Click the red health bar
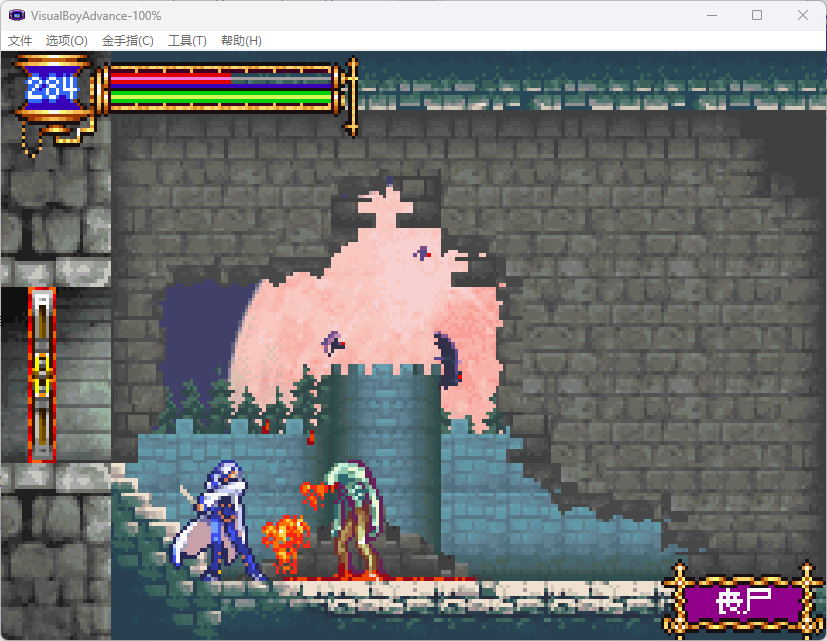 click(170, 77)
